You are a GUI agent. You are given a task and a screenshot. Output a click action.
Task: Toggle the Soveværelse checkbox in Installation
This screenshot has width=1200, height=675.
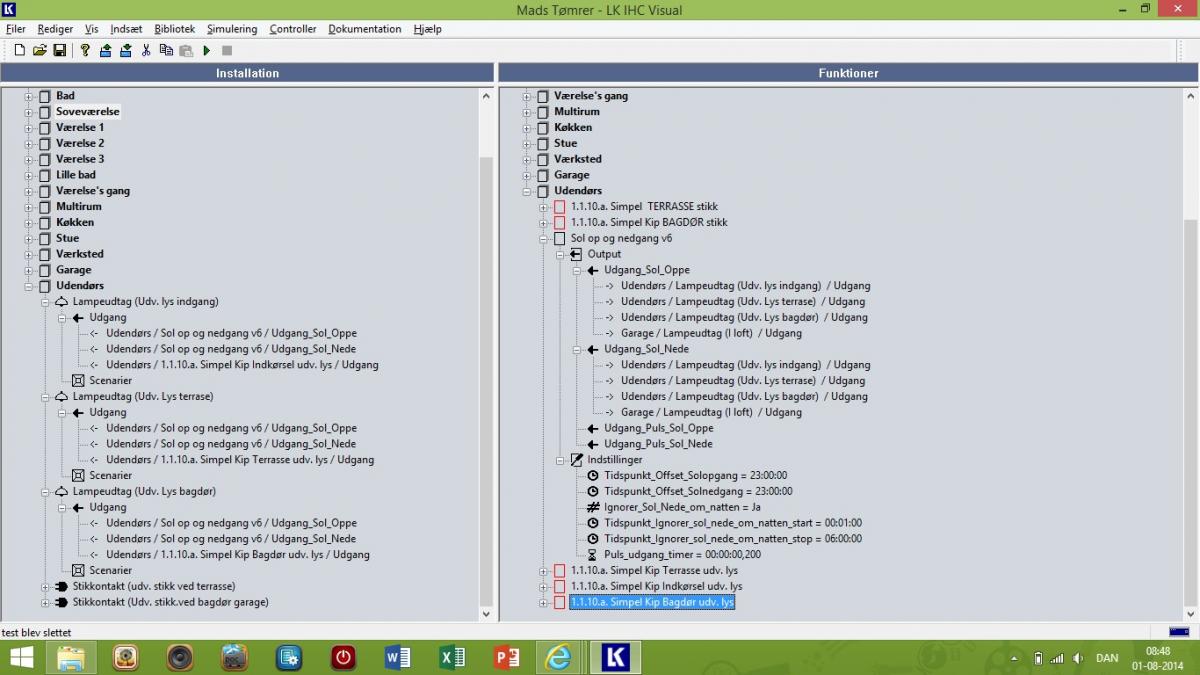pyautogui.click(x=44, y=112)
